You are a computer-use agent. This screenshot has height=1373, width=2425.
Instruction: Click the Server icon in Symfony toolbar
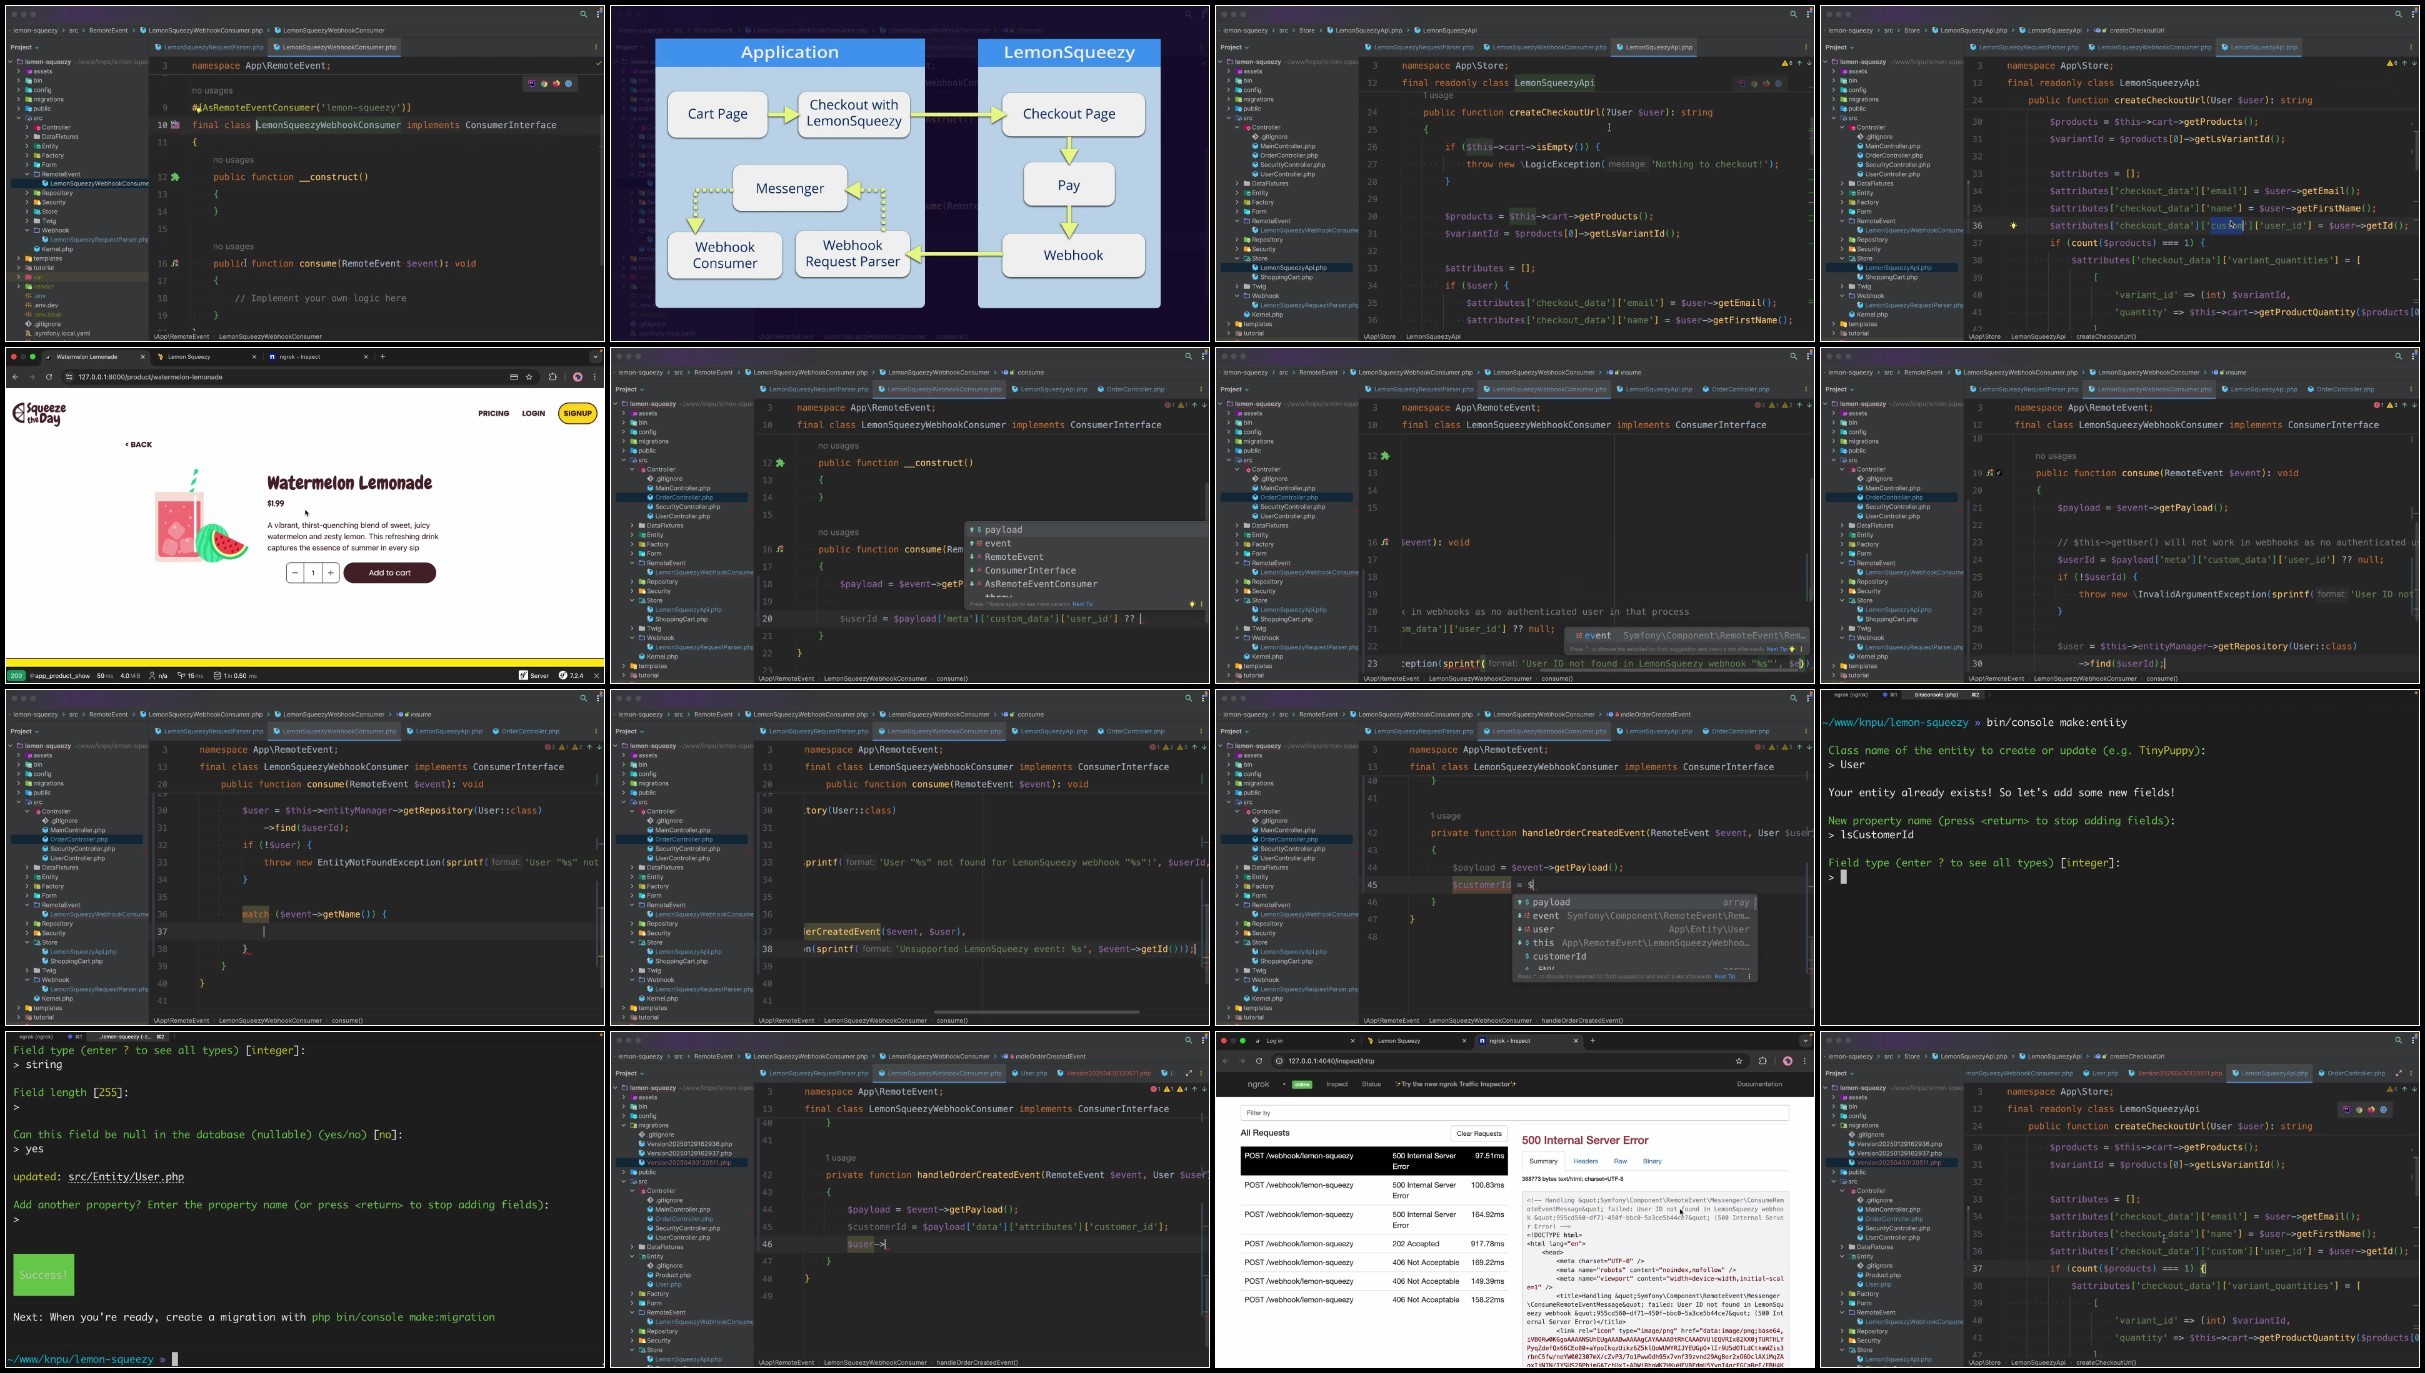pos(534,675)
